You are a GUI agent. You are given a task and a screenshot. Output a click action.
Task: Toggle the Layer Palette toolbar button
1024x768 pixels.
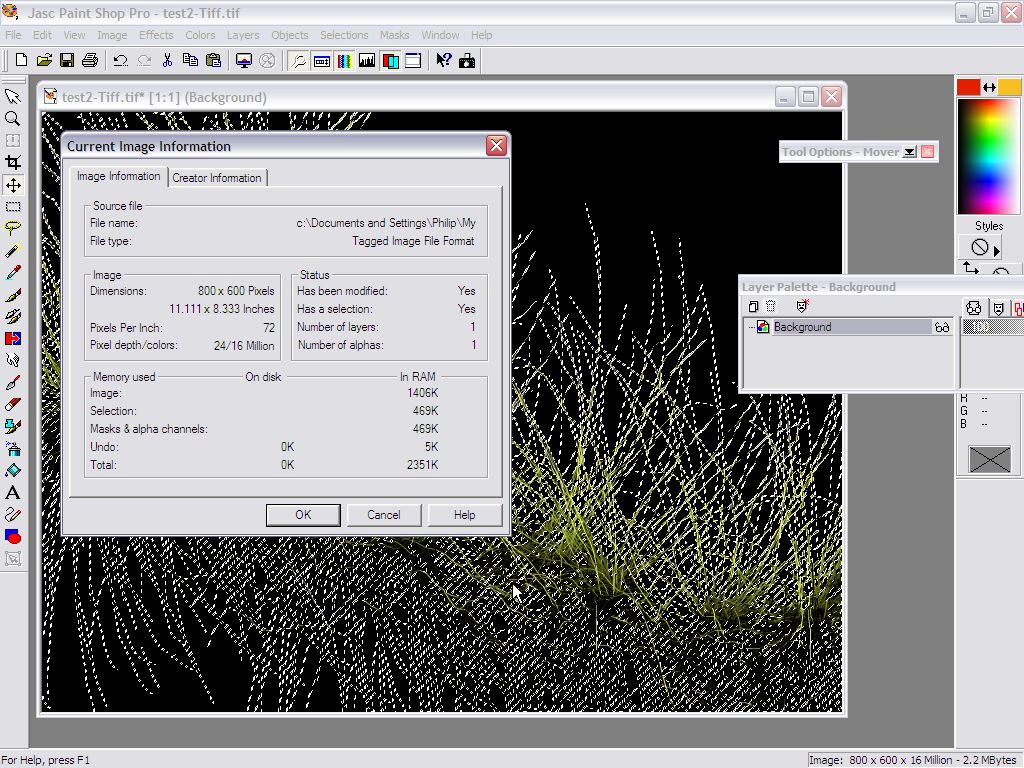(x=390, y=61)
